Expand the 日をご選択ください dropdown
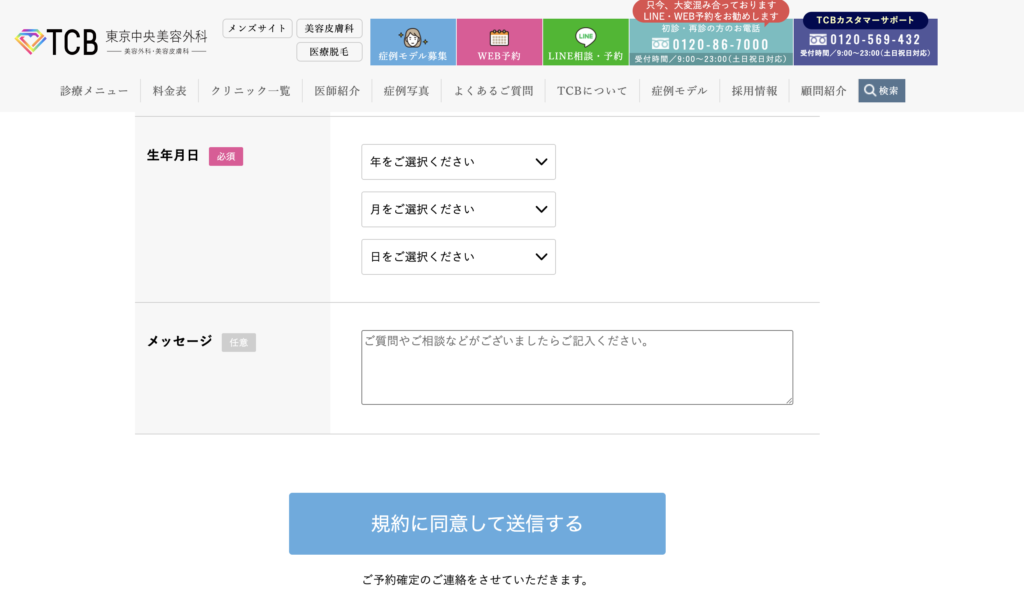 coord(458,257)
